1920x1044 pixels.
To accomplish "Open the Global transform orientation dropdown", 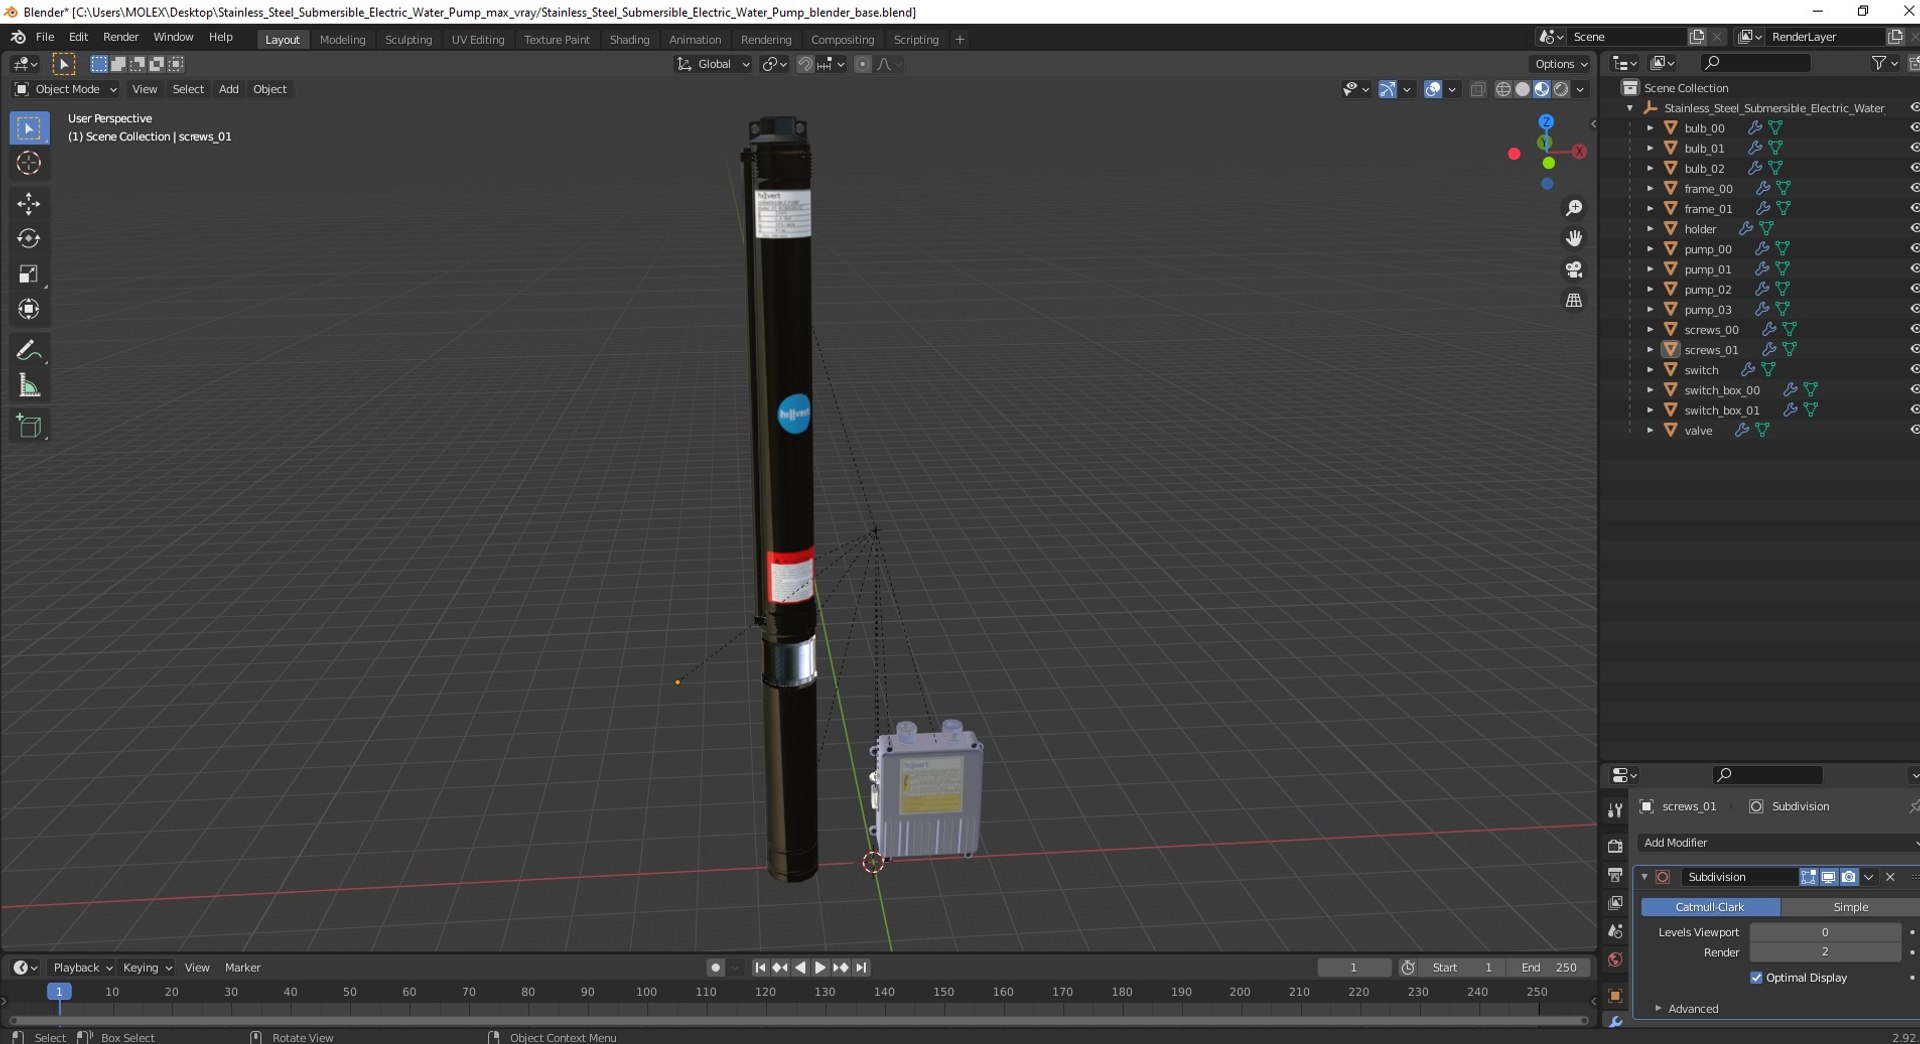I will pos(713,64).
